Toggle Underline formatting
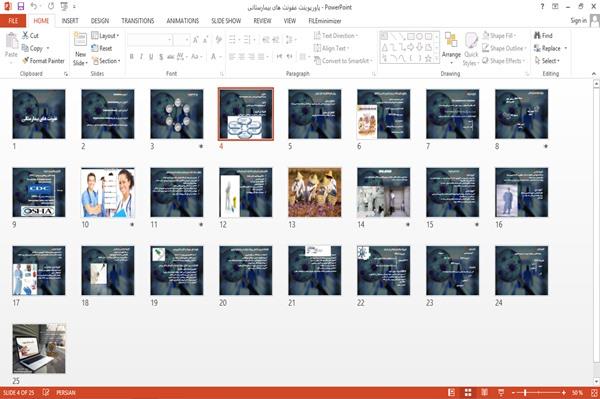The image size is (600, 399). click(x=151, y=57)
